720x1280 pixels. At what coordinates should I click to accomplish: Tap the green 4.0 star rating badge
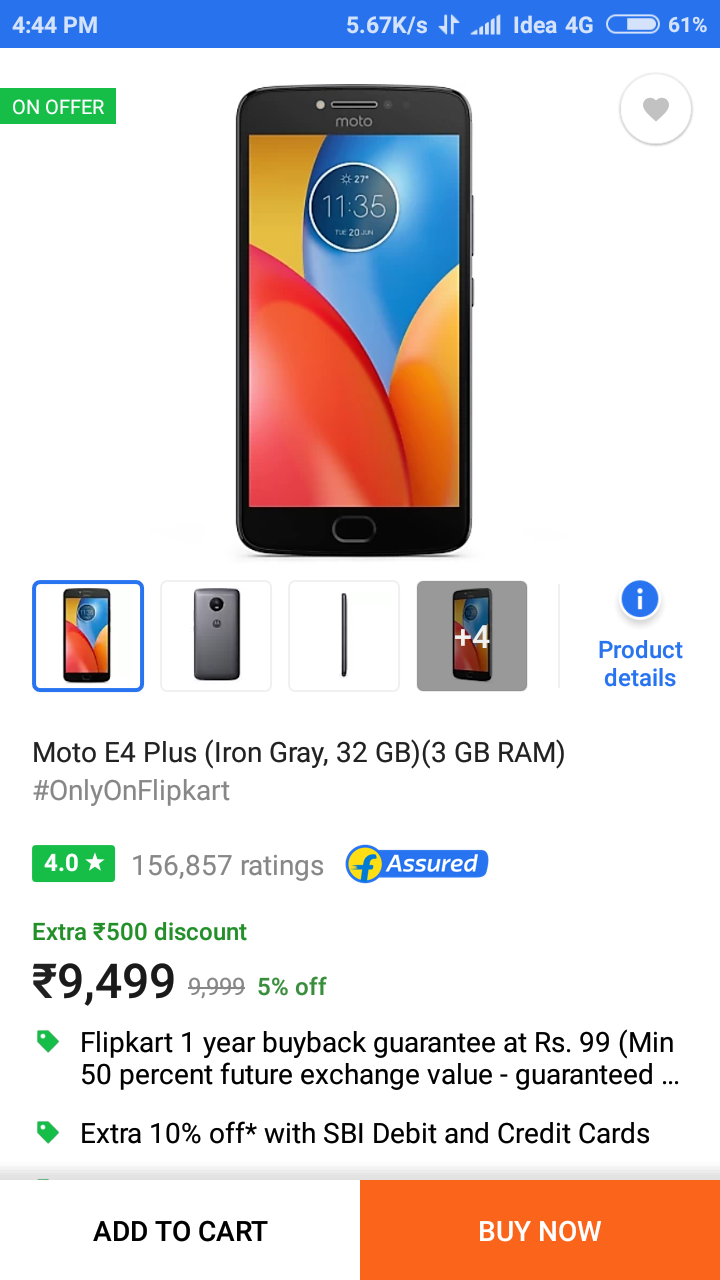click(74, 864)
